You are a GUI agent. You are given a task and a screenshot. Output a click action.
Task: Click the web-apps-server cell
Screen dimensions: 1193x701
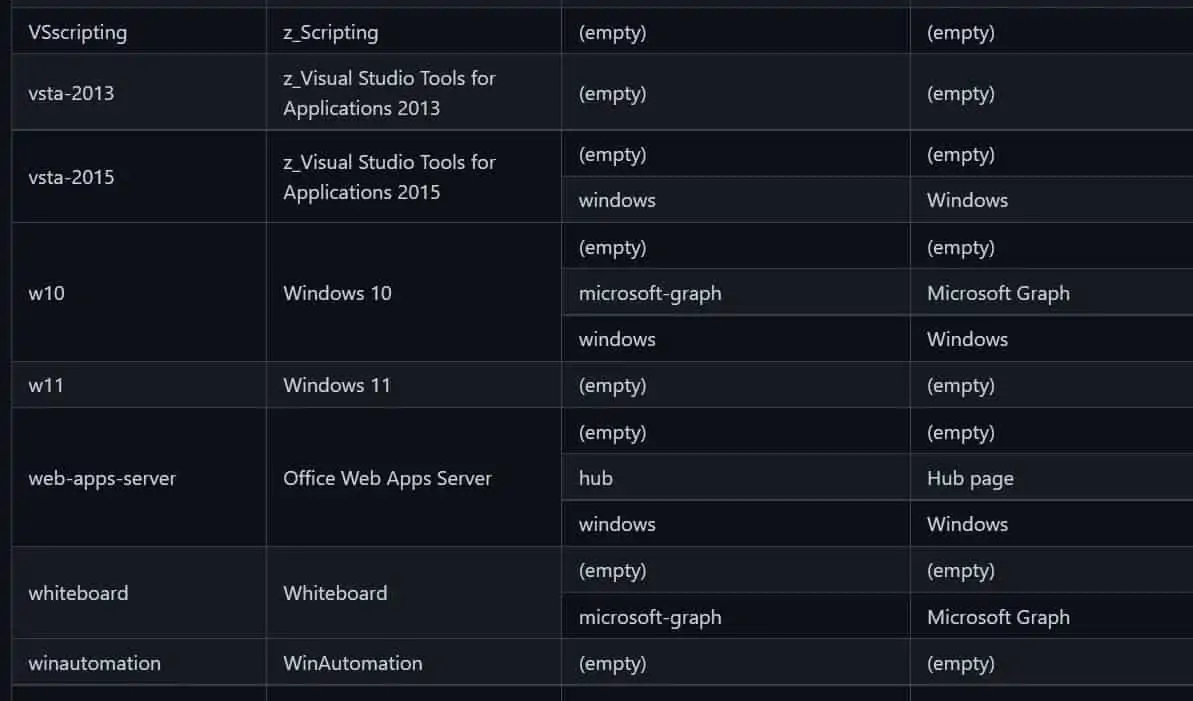pyautogui.click(x=102, y=478)
